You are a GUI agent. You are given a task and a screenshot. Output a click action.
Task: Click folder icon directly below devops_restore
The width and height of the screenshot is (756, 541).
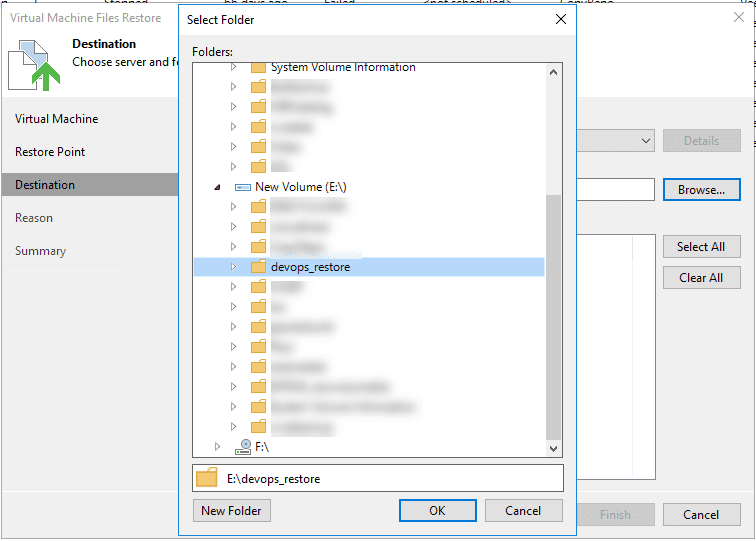[x=258, y=286]
